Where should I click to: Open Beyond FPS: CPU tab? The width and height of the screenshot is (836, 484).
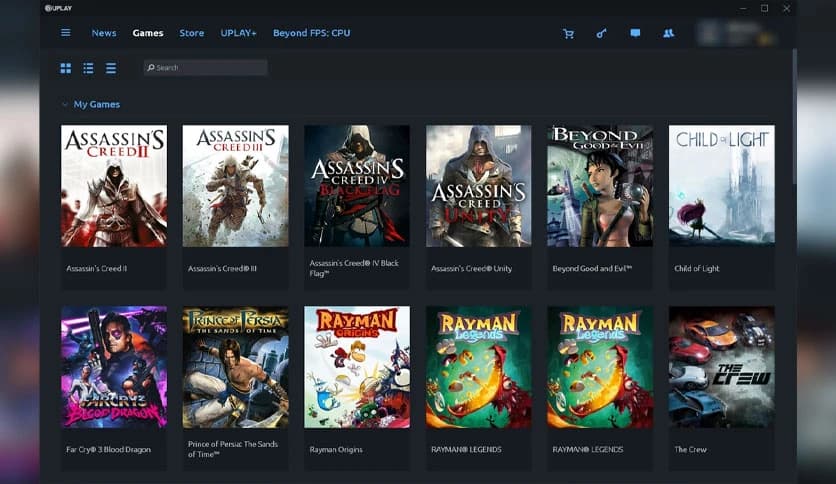point(311,33)
